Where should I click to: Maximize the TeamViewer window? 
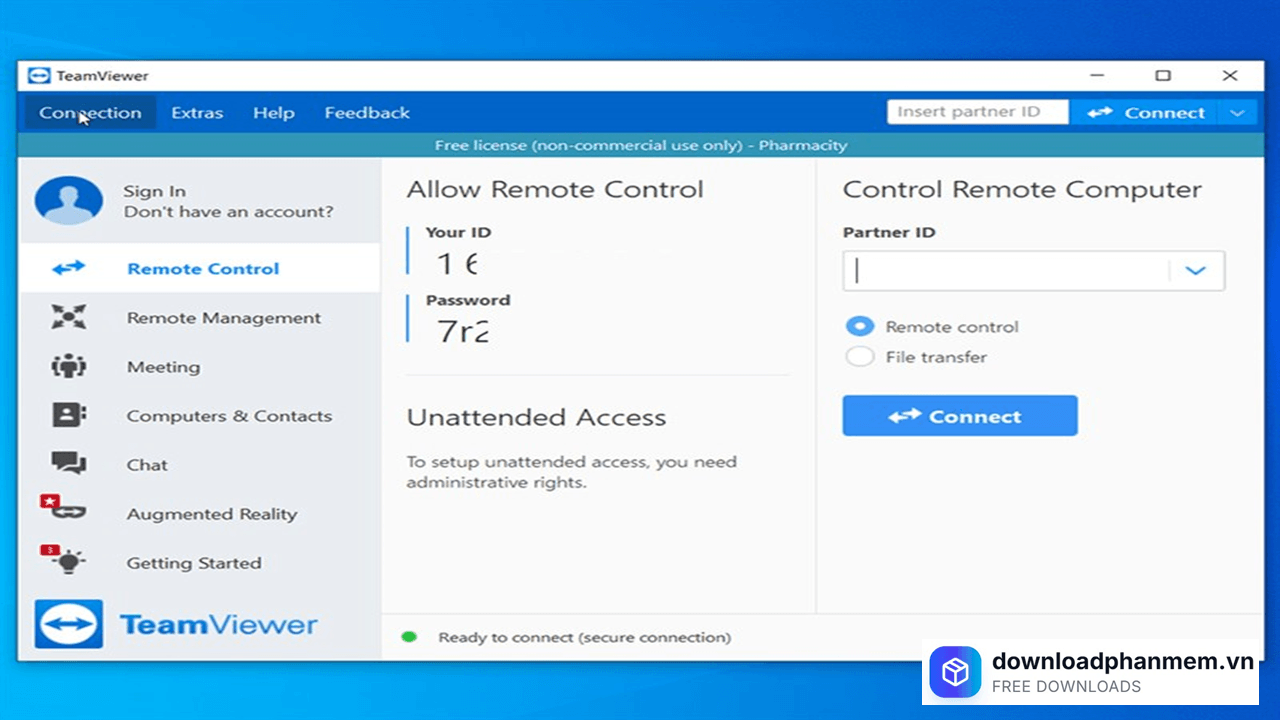click(1163, 76)
